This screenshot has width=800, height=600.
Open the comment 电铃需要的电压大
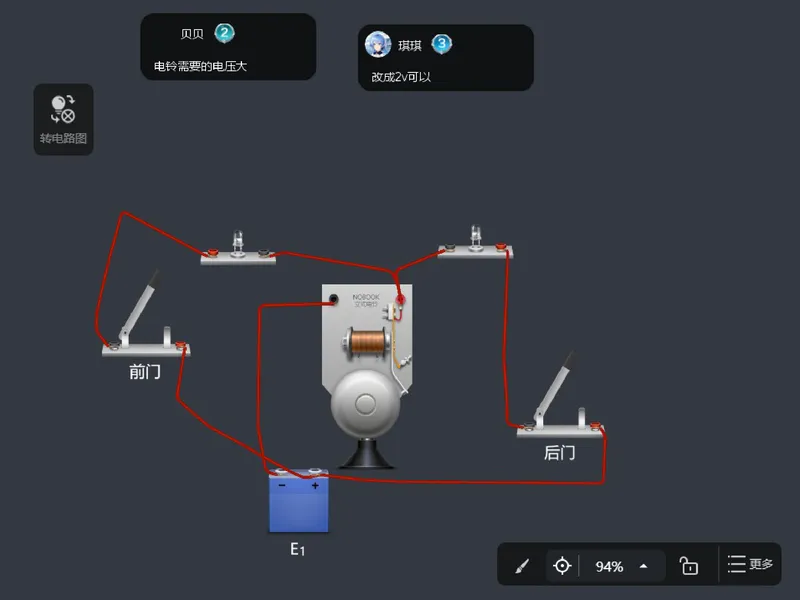pos(200,66)
